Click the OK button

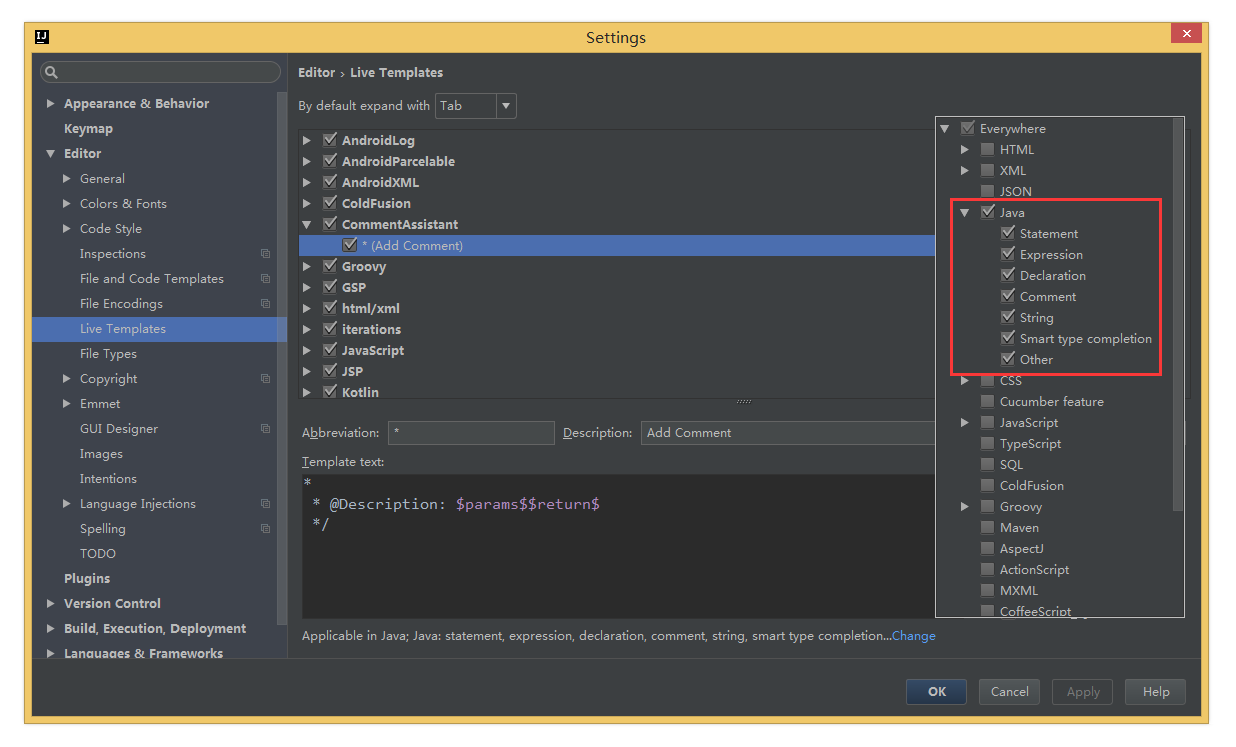click(x=937, y=692)
